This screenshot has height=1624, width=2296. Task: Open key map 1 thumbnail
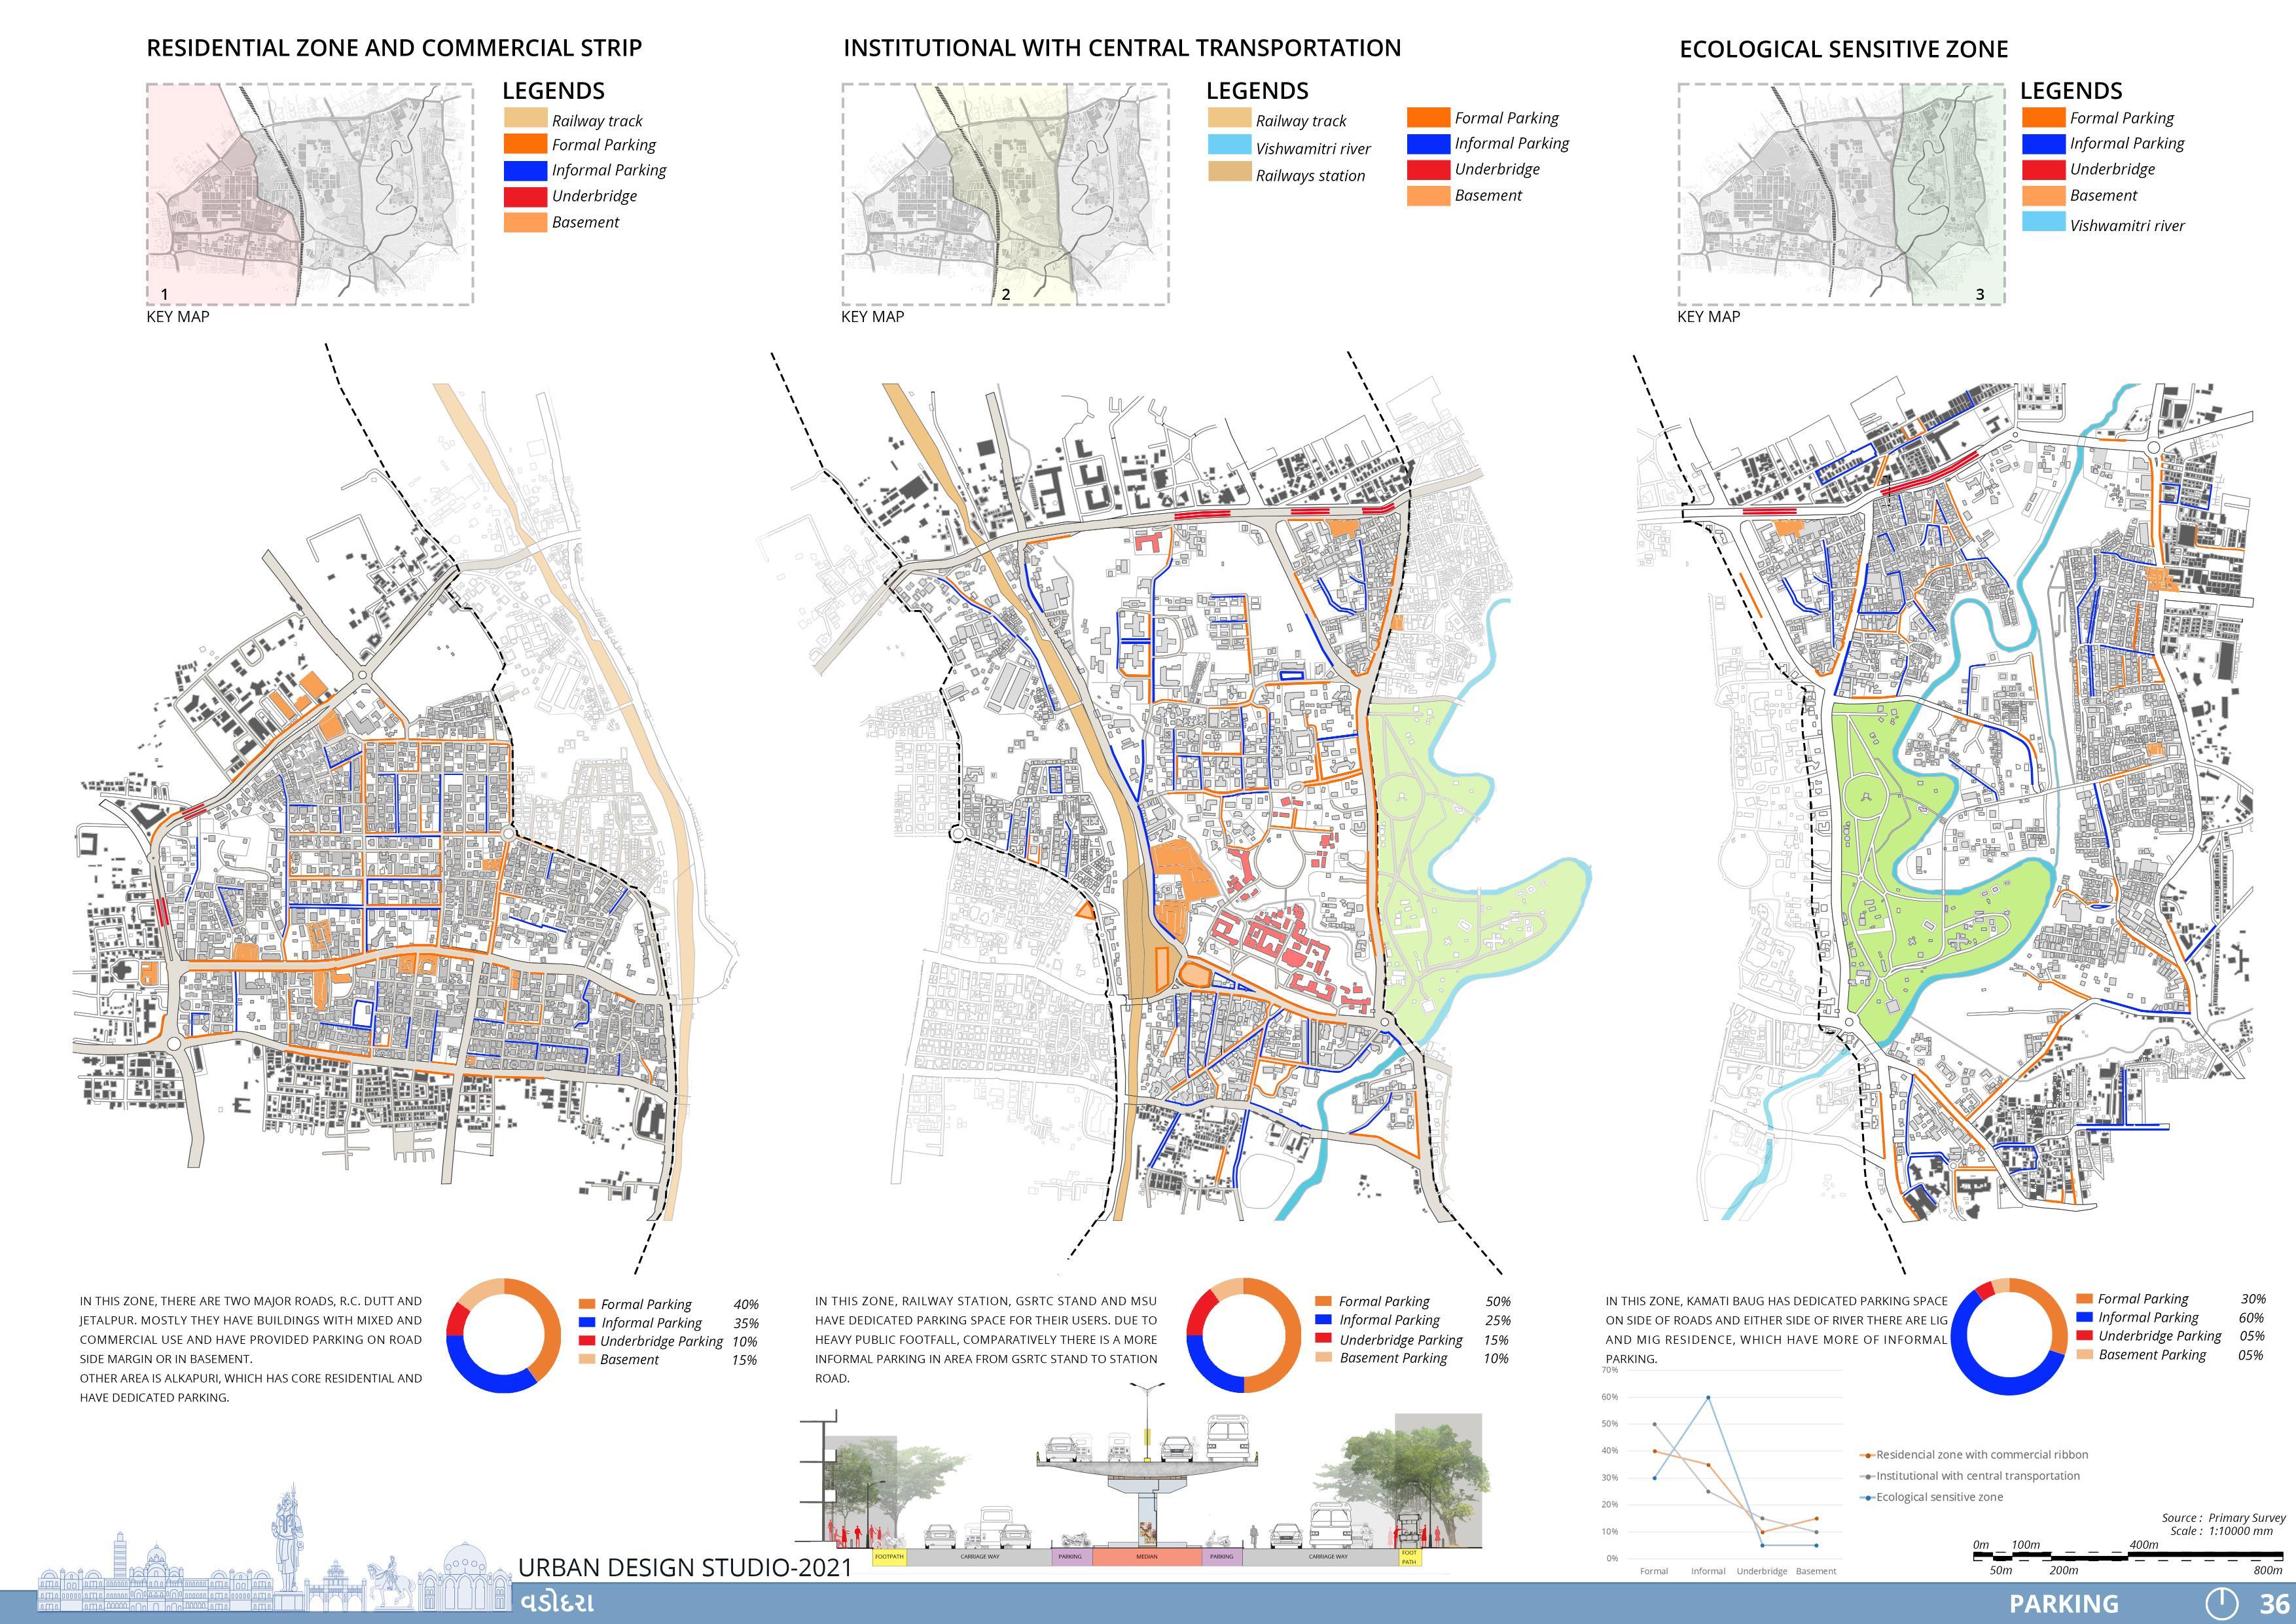(309, 194)
